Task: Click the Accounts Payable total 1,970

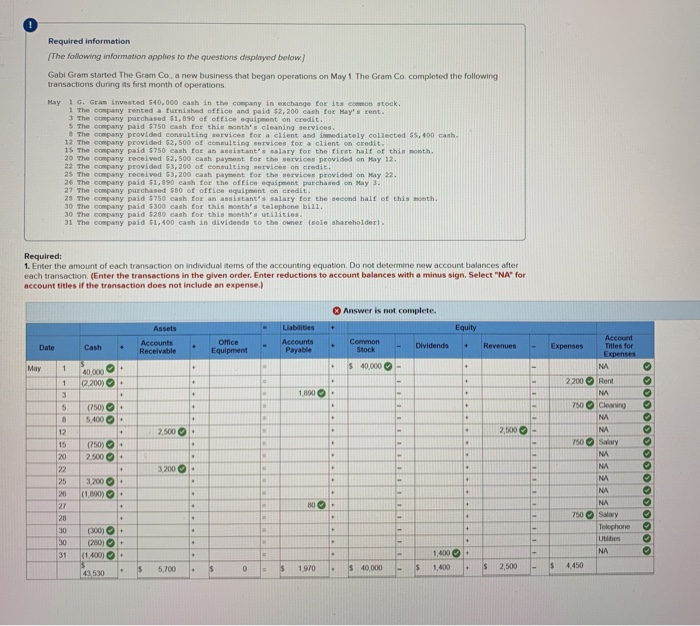Action: pyautogui.click(x=307, y=568)
